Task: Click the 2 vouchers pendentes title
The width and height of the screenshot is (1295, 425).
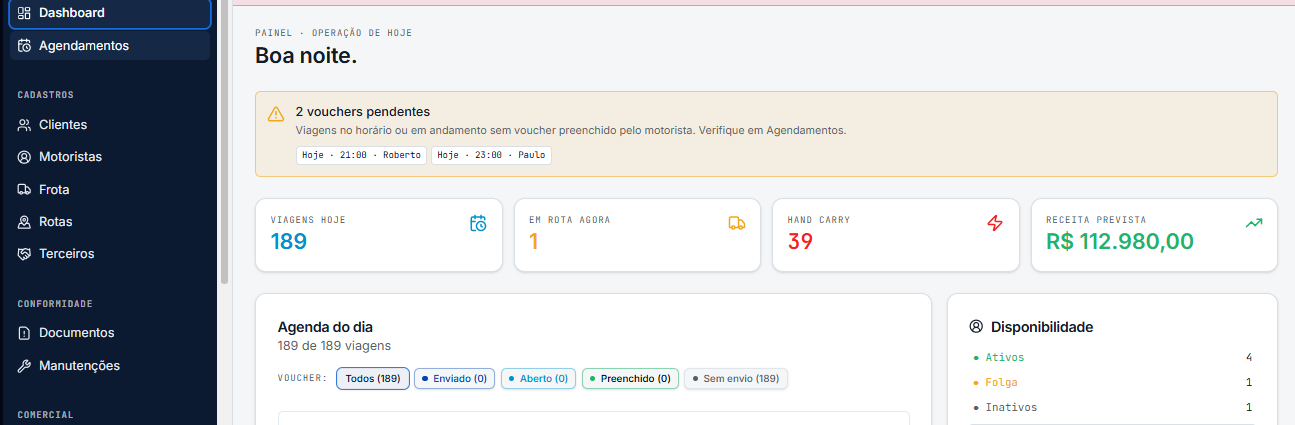Action: (x=363, y=111)
